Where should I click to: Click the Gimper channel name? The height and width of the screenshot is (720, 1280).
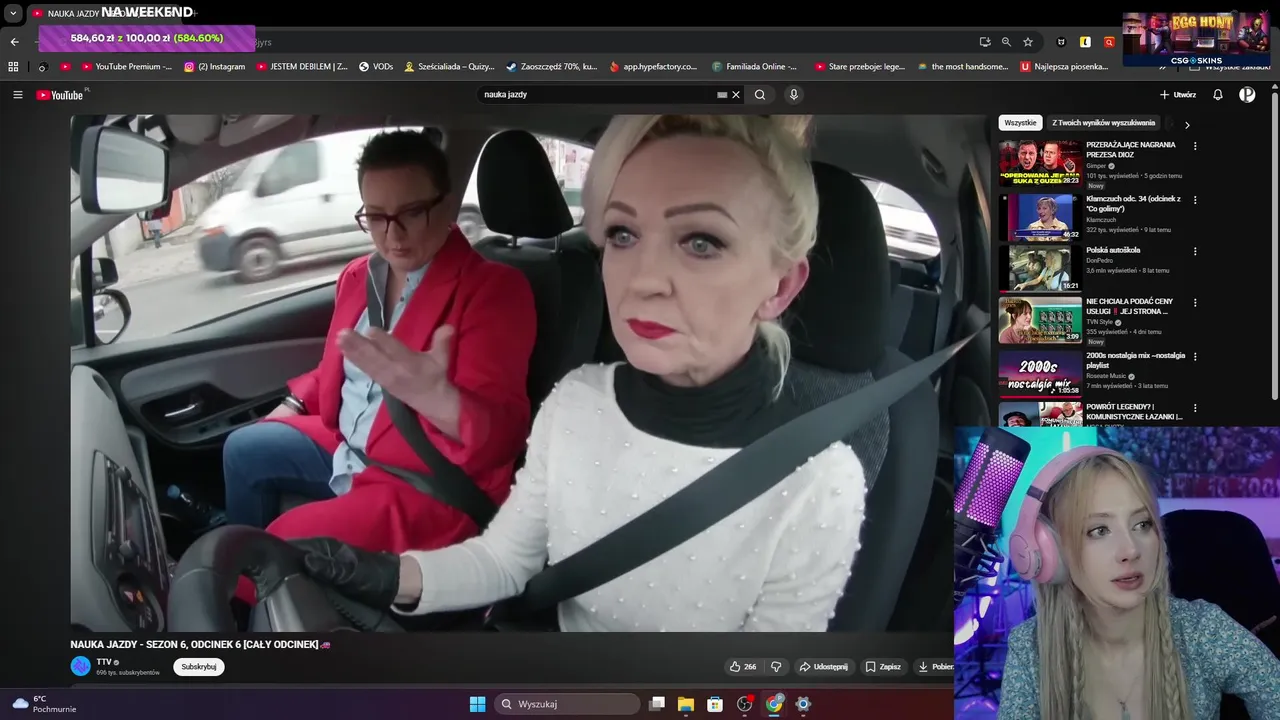(x=1096, y=166)
